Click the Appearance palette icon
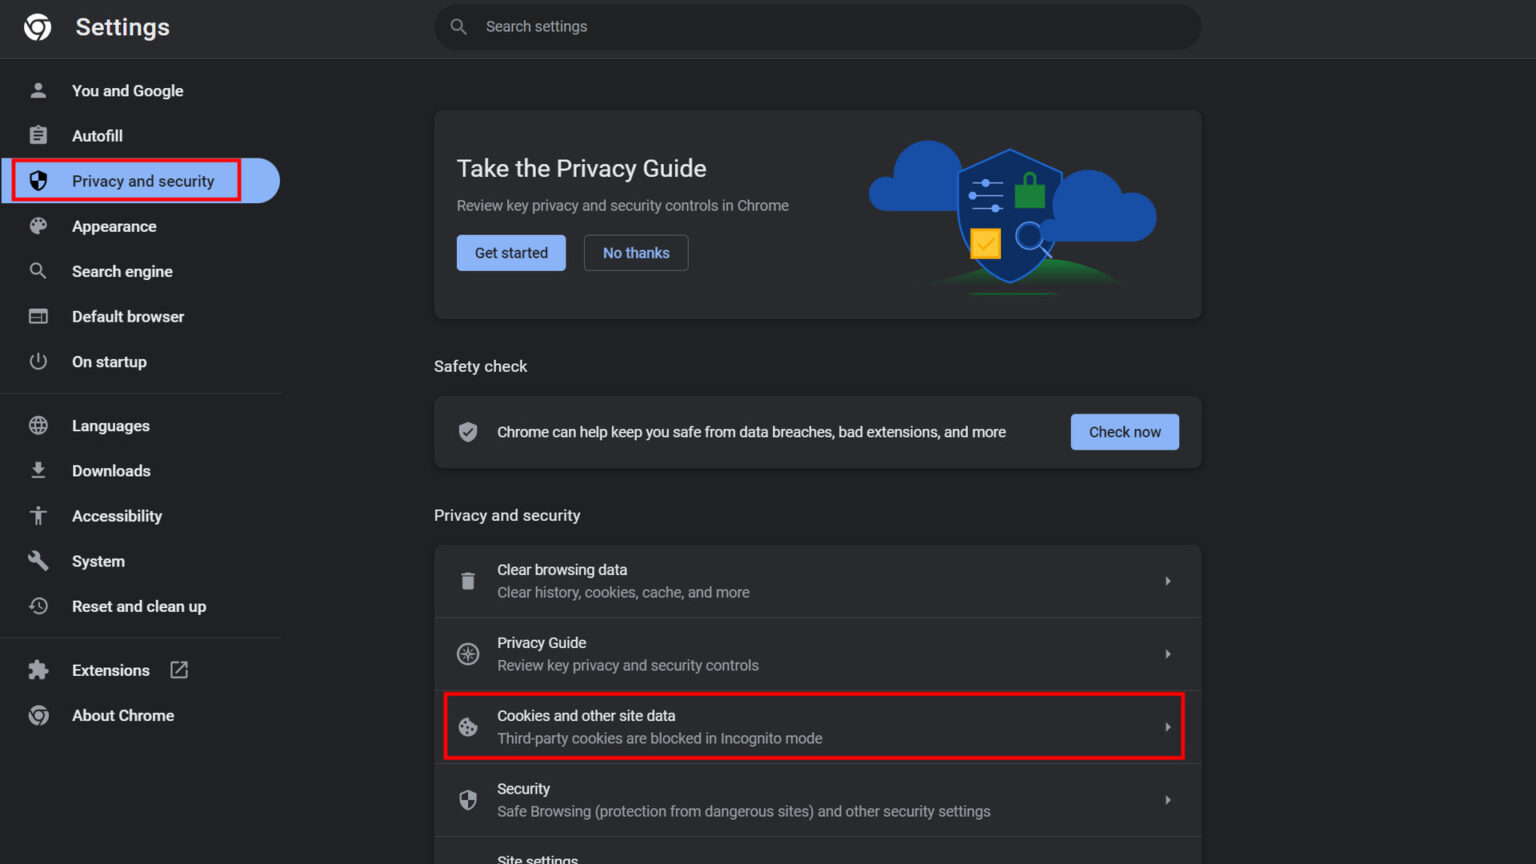Screen dimensions: 1536x864 coord(38,226)
